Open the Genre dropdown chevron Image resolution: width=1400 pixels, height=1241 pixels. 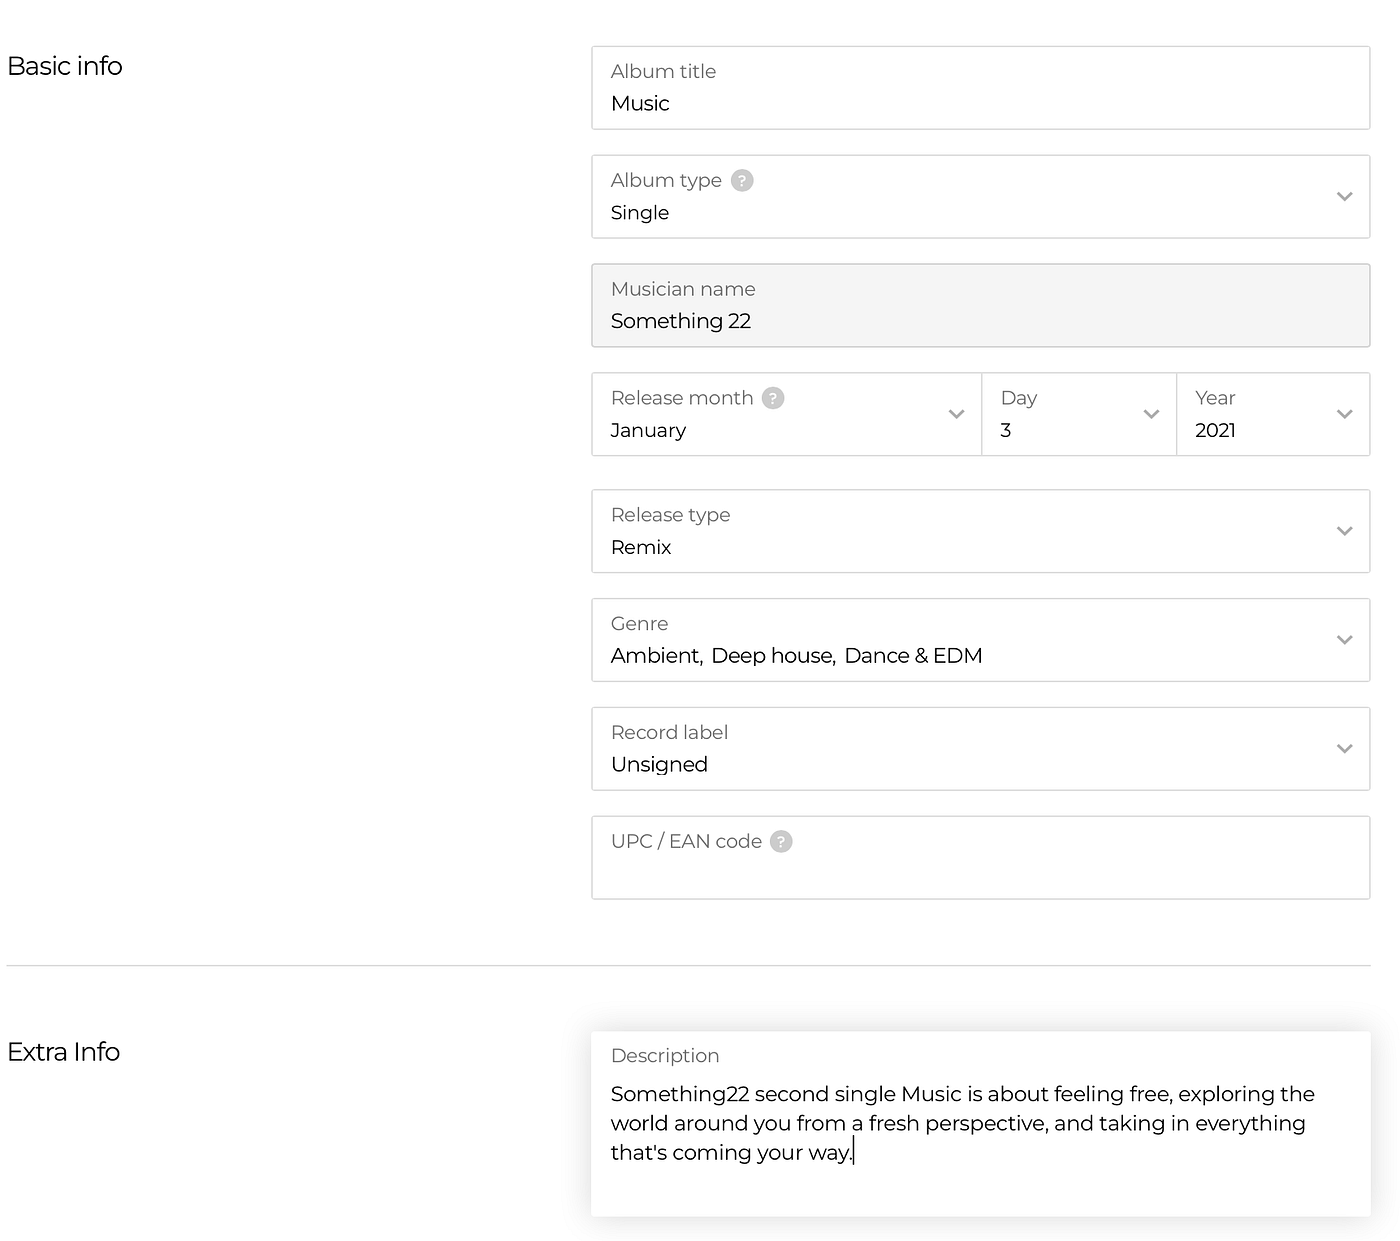[x=1344, y=640]
